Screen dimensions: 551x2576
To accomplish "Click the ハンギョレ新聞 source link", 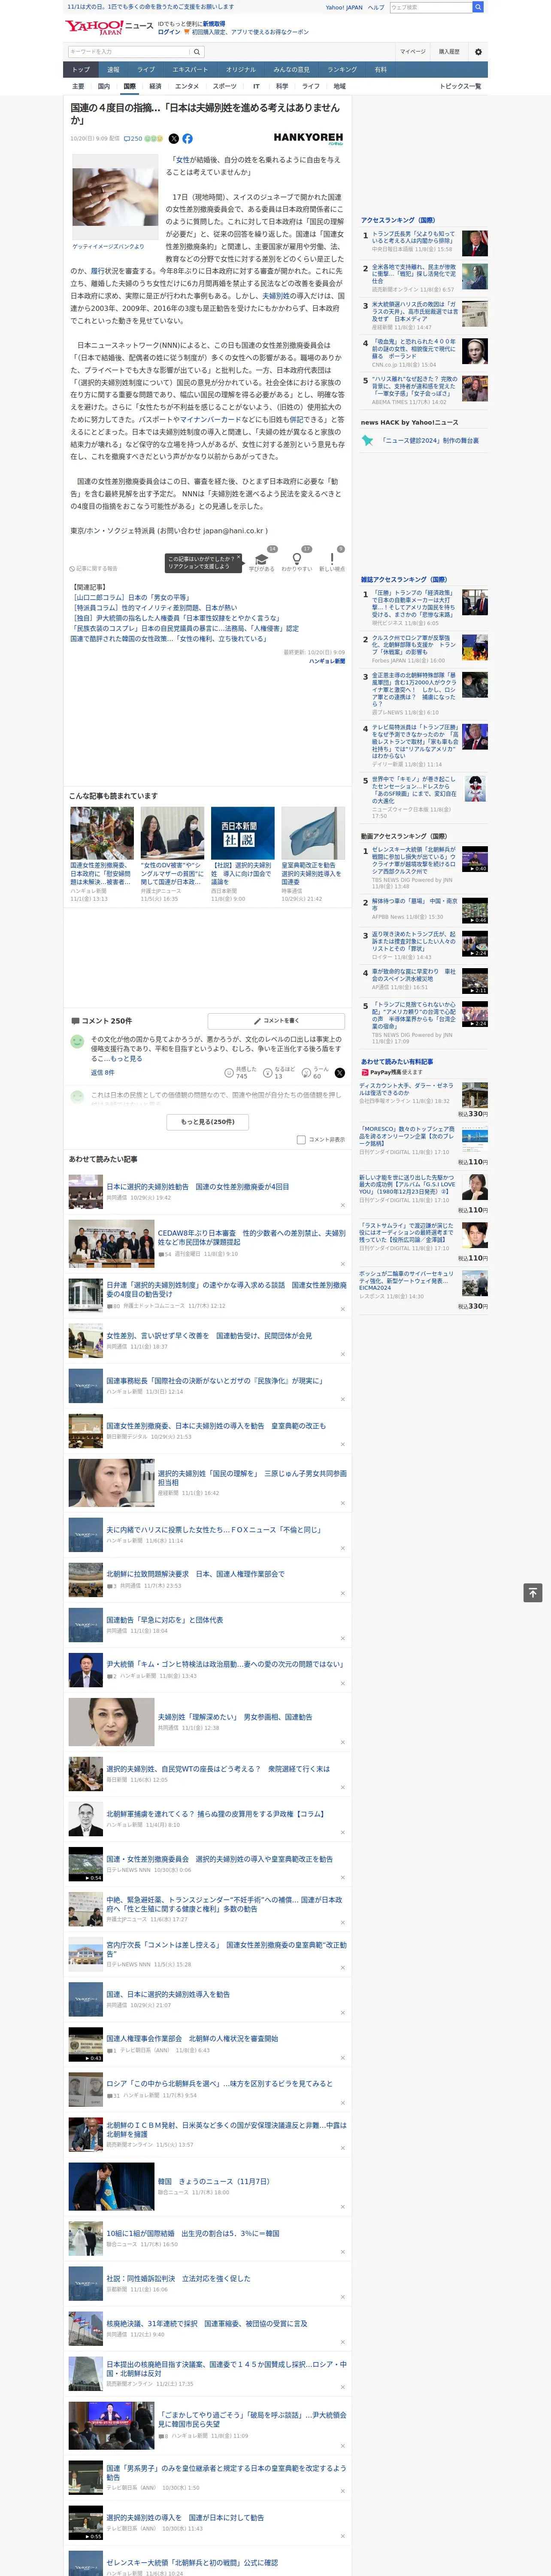I will point(326,661).
